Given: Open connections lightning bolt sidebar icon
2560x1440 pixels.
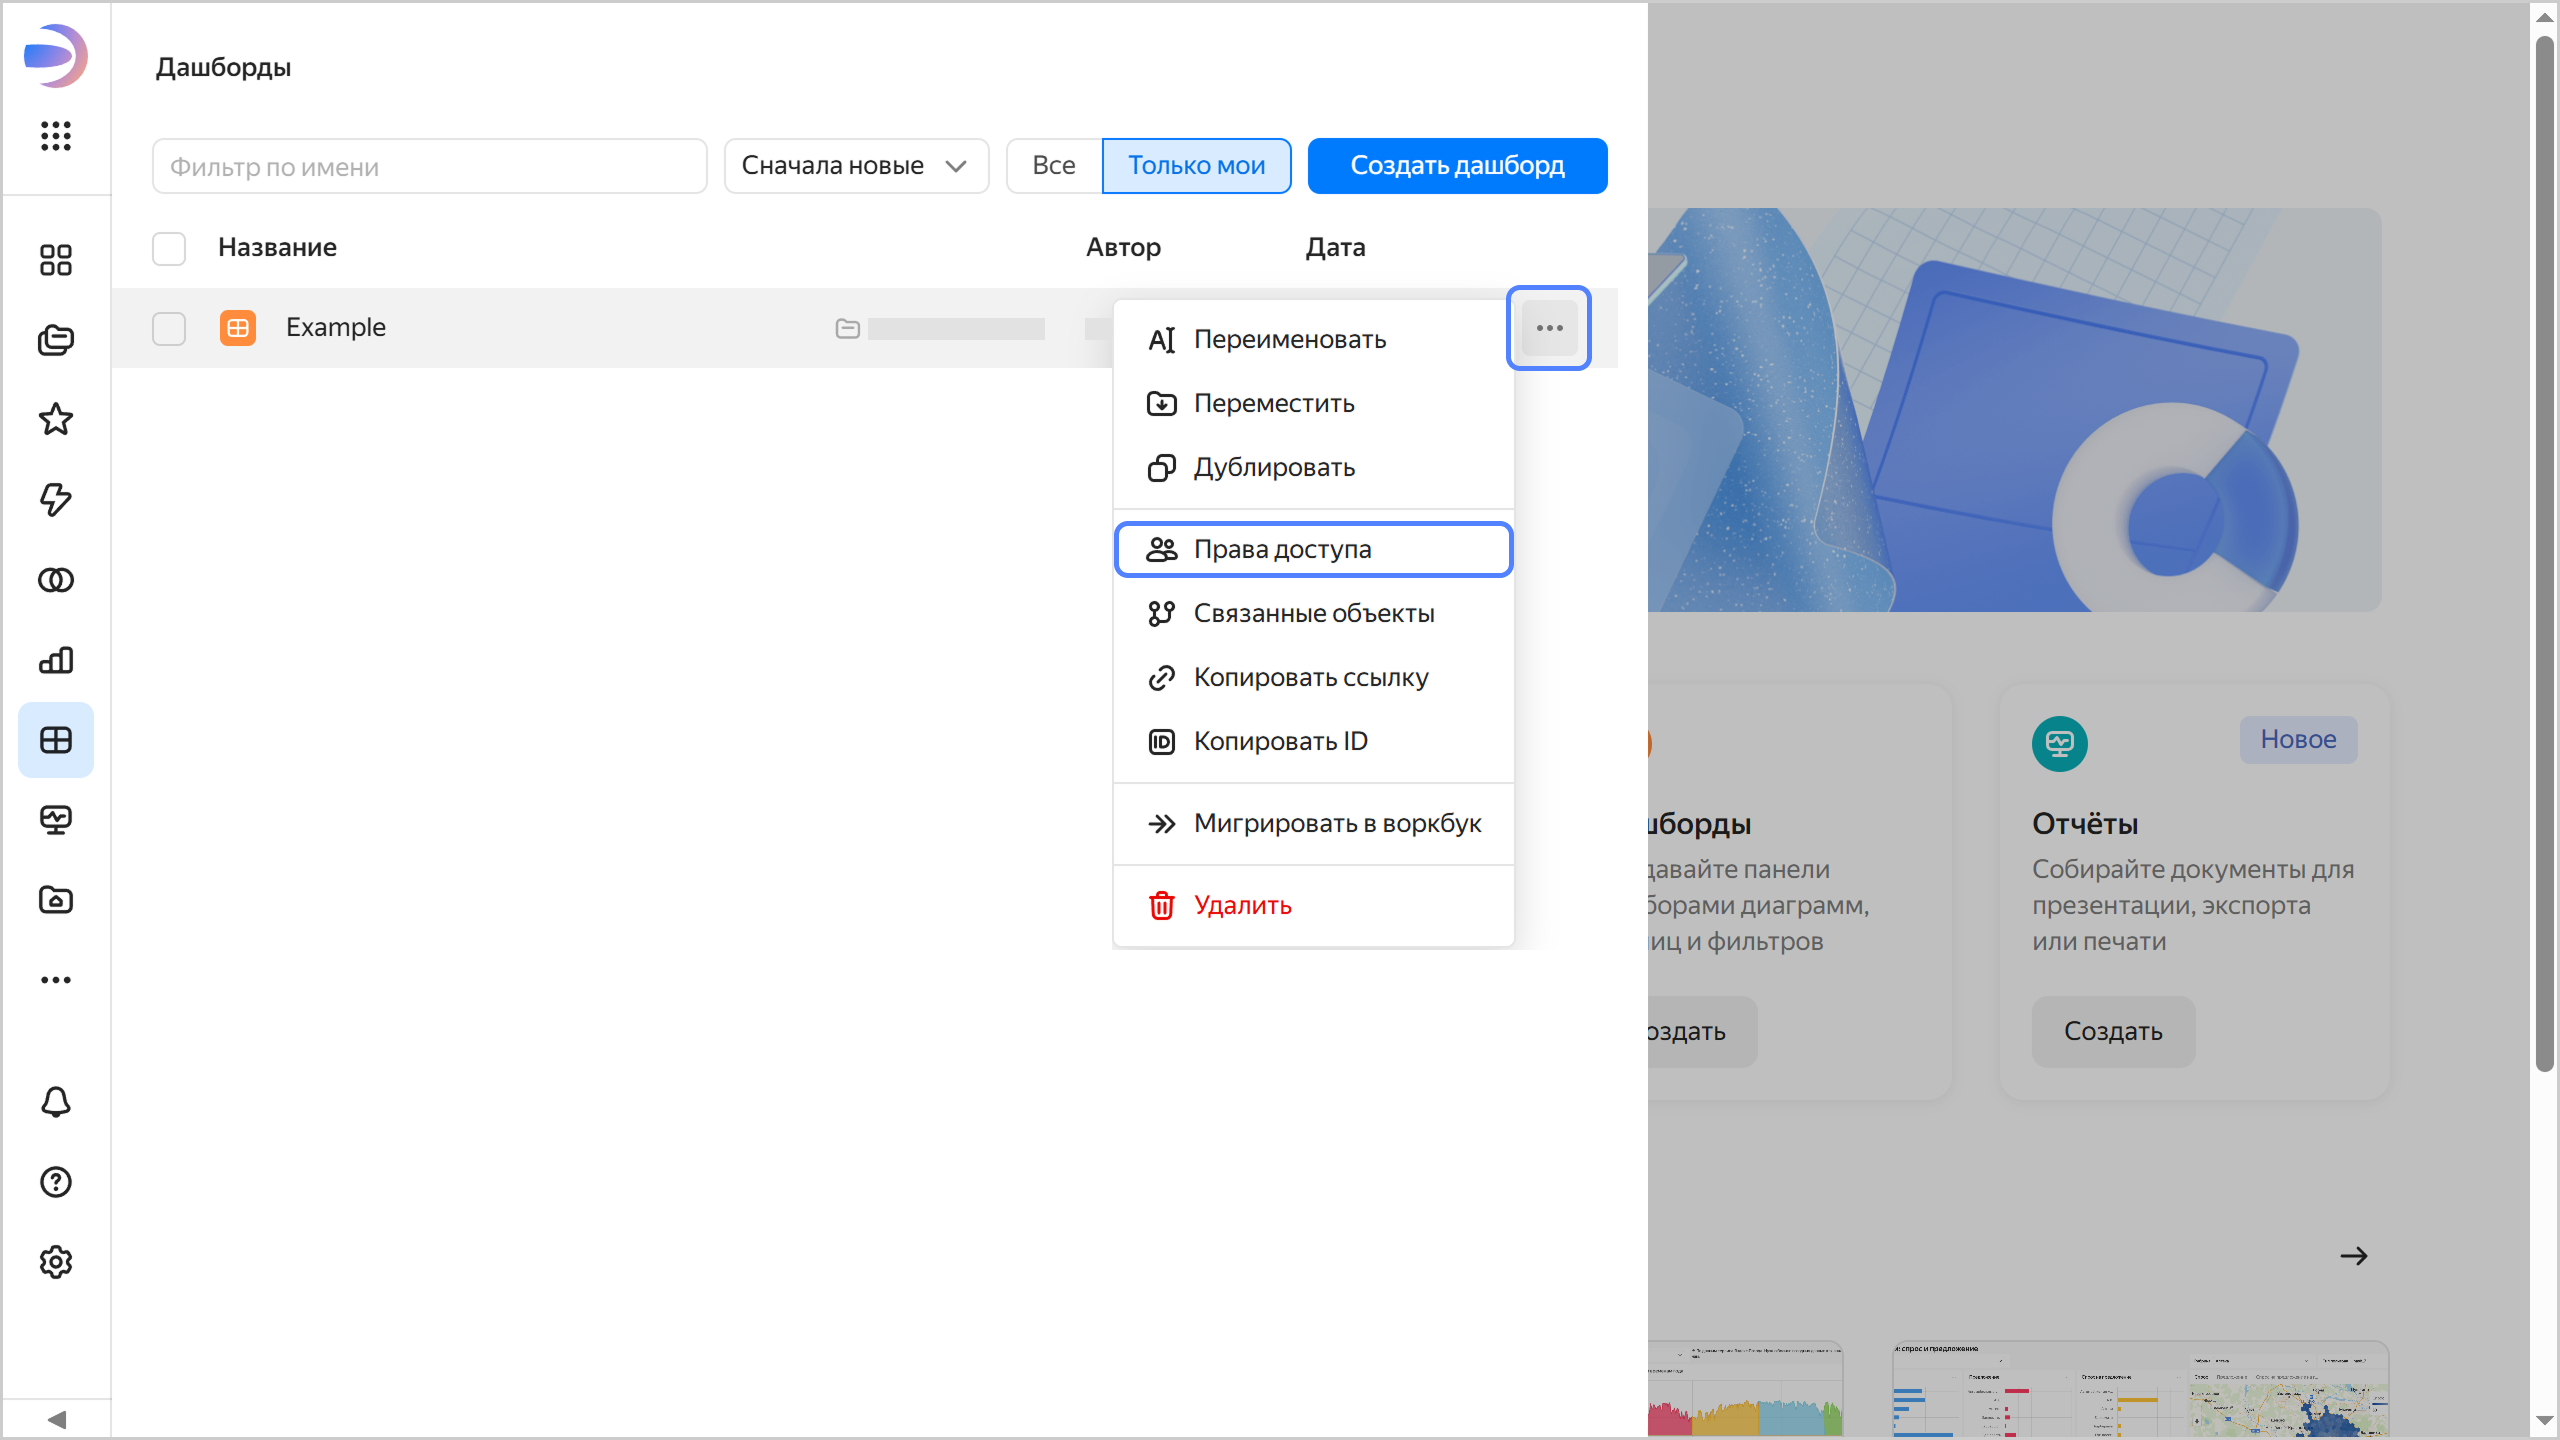Looking at the screenshot, I should point(56,499).
